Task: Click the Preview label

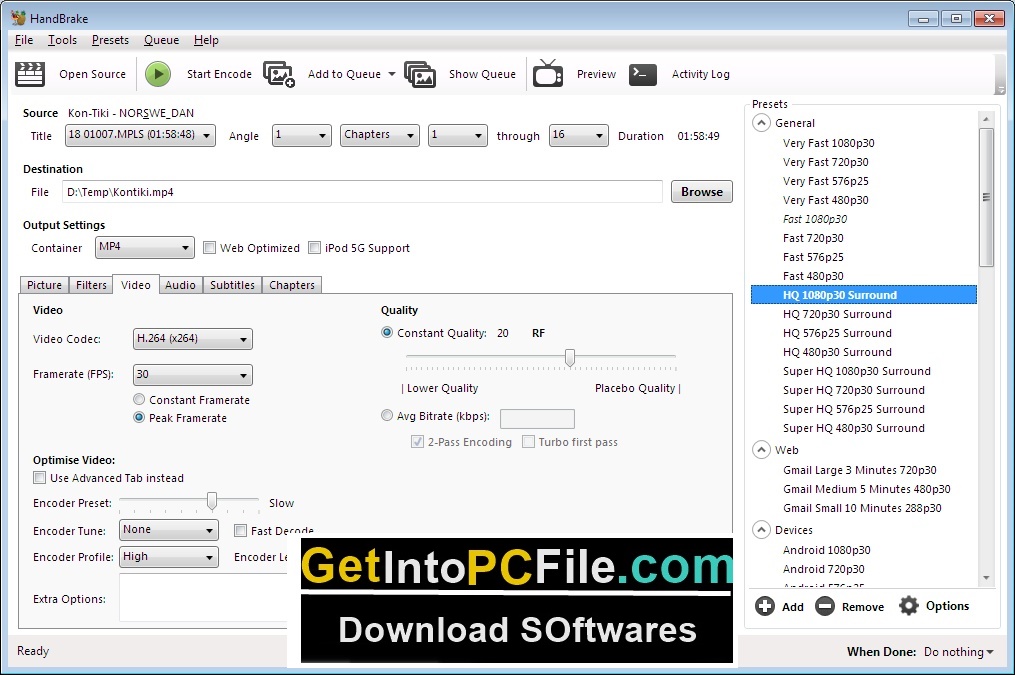Action: point(596,74)
